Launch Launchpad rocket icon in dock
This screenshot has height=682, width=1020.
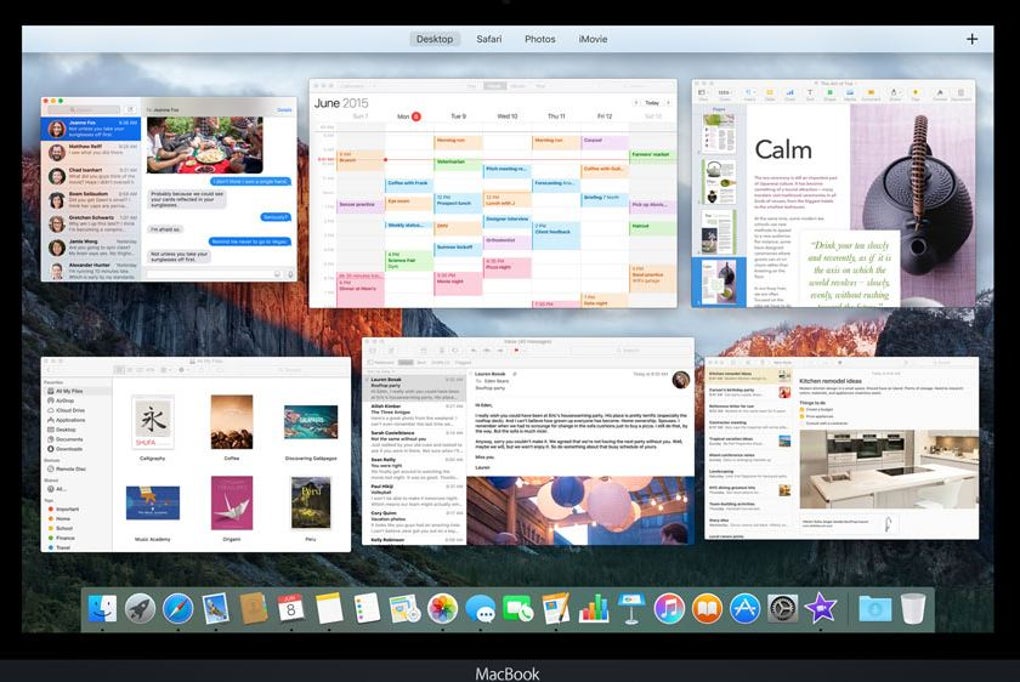pyautogui.click(x=140, y=609)
